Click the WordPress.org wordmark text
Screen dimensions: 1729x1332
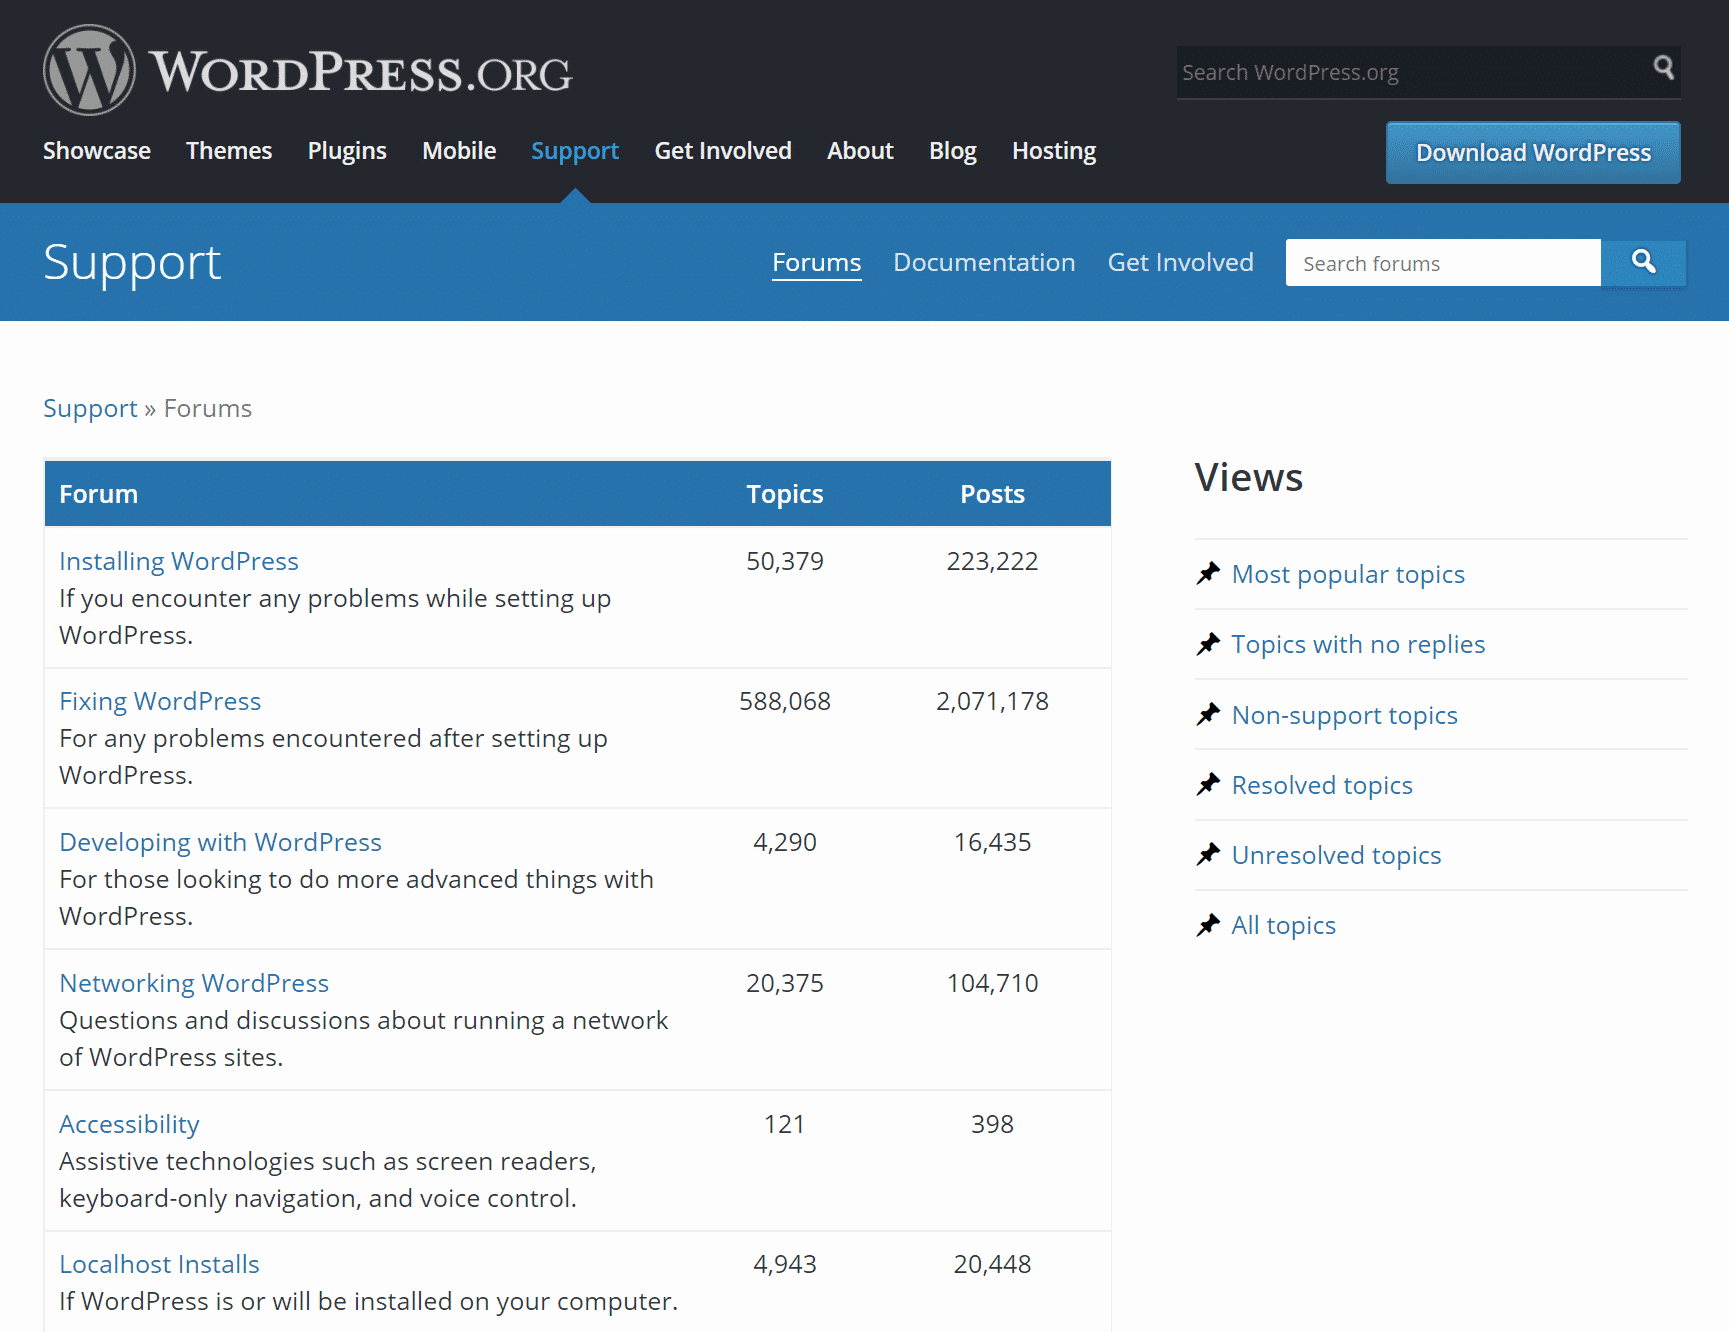pyautogui.click(x=361, y=72)
